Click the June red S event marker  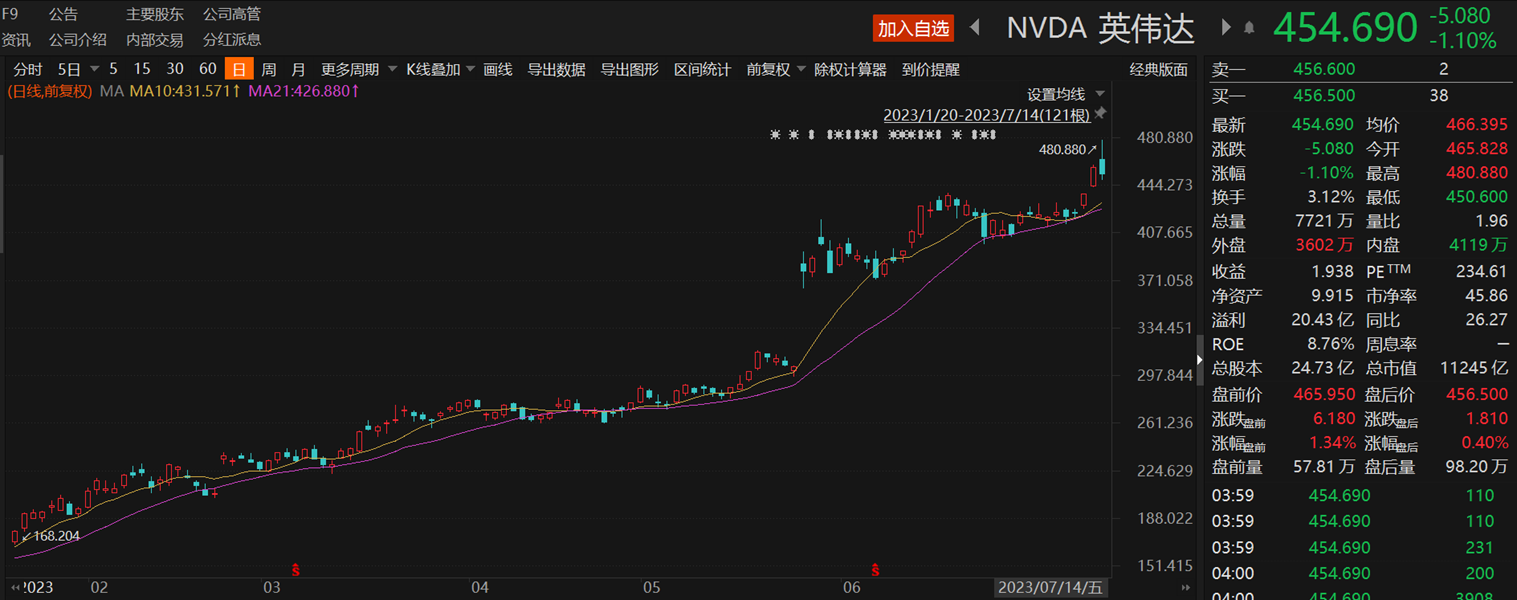coord(876,570)
